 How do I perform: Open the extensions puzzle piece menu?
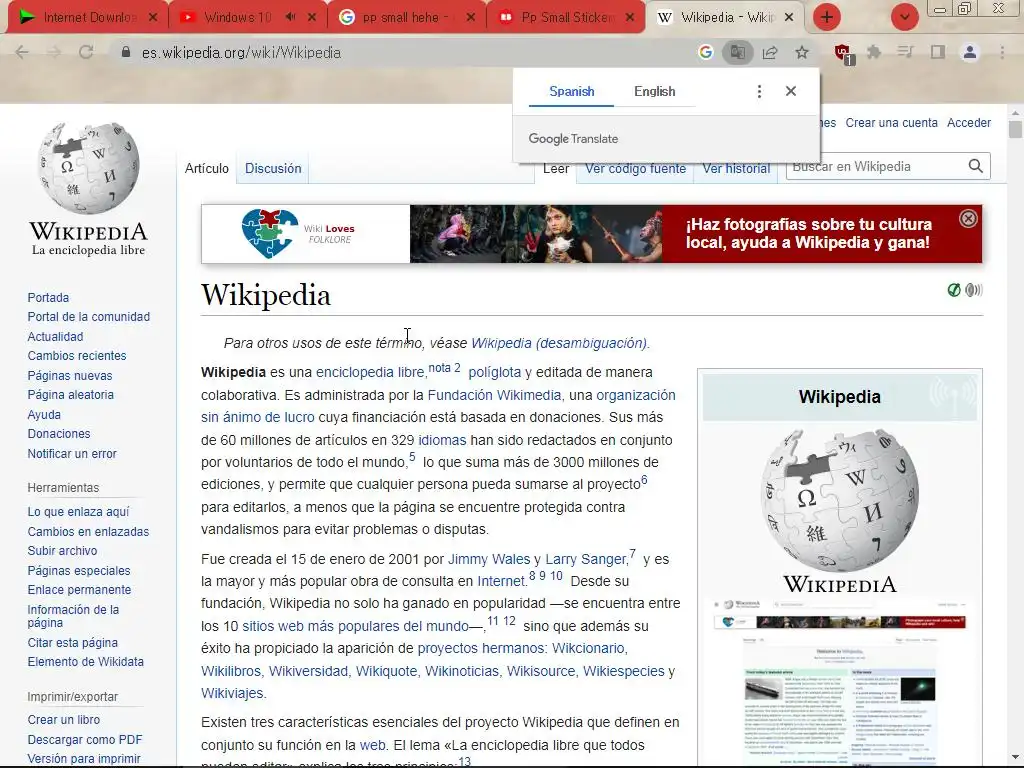(x=874, y=52)
